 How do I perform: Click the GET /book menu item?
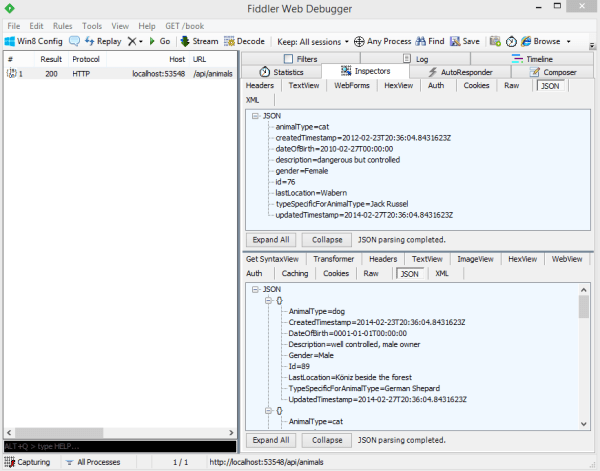pyautogui.click(x=184, y=26)
